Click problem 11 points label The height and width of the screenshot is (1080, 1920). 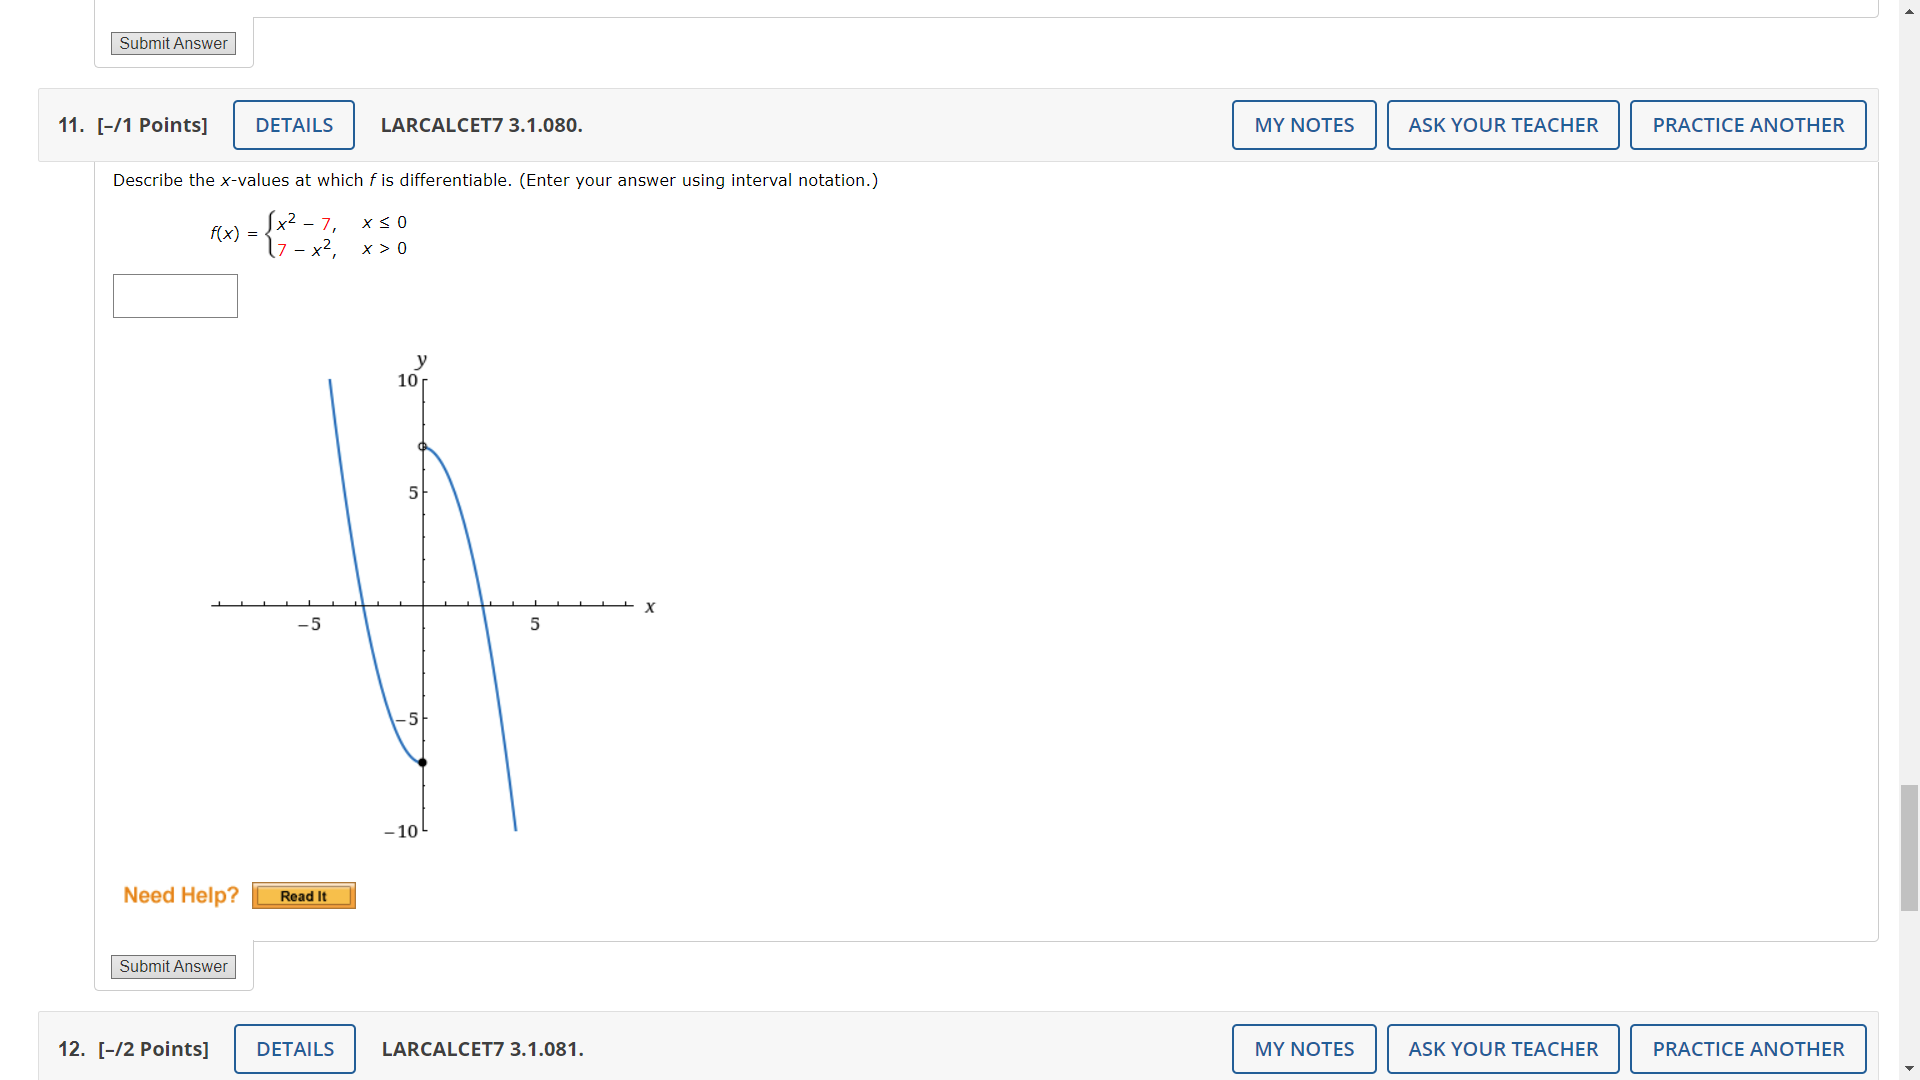(152, 125)
